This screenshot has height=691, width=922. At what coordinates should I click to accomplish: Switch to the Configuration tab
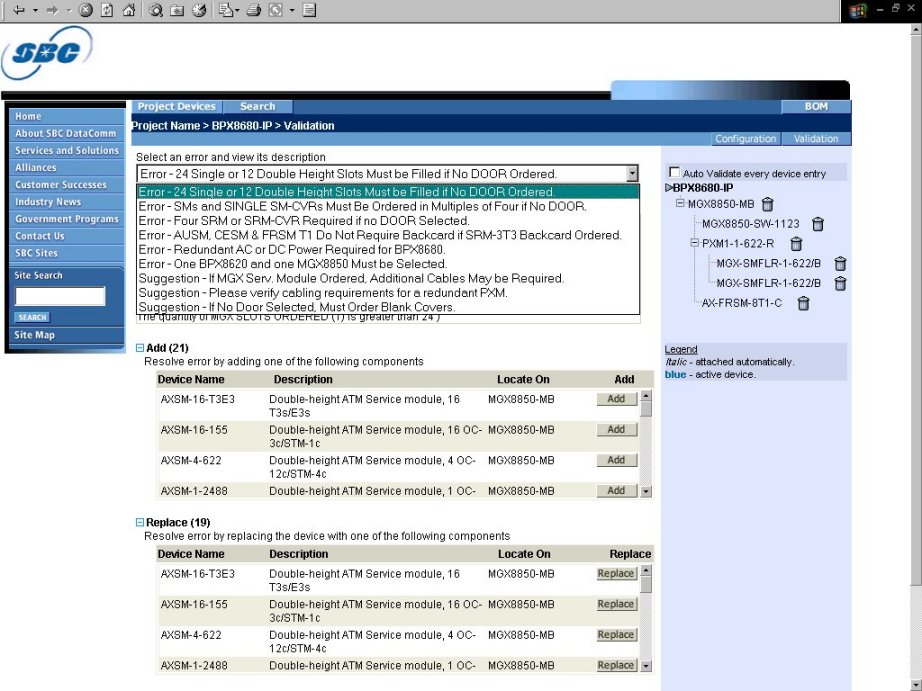tap(746, 139)
